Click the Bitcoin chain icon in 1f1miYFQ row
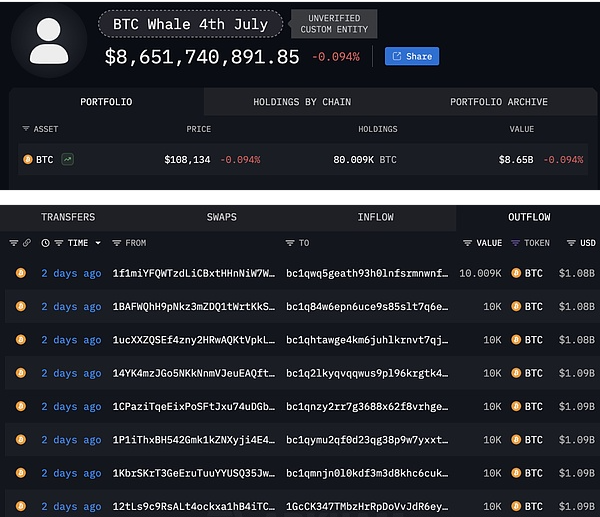600x517 pixels. tap(21, 273)
